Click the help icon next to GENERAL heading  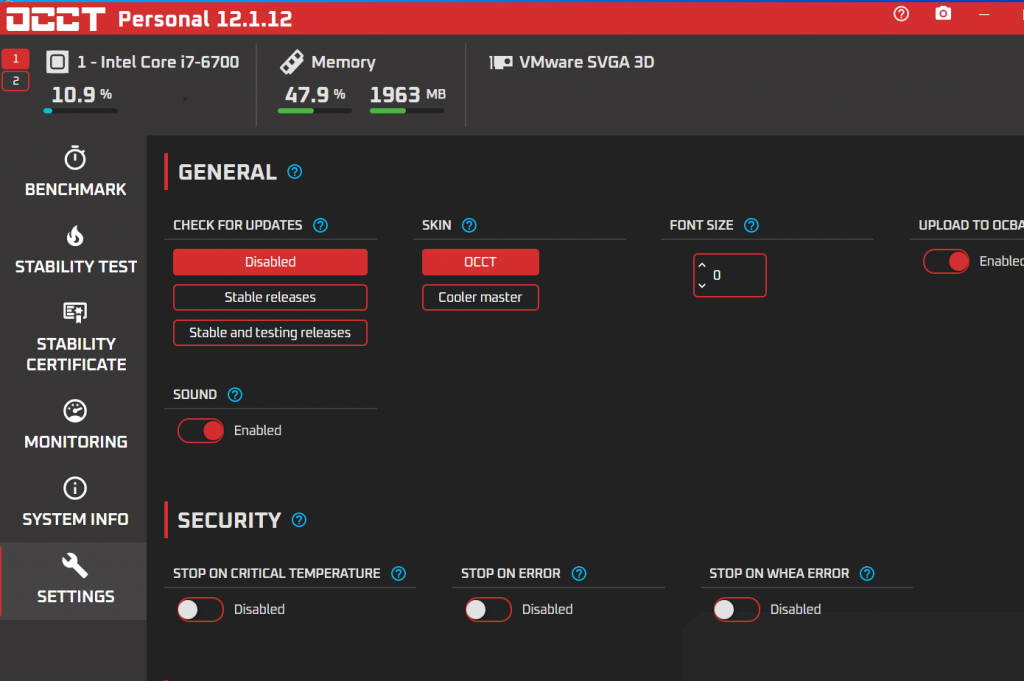(294, 172)
